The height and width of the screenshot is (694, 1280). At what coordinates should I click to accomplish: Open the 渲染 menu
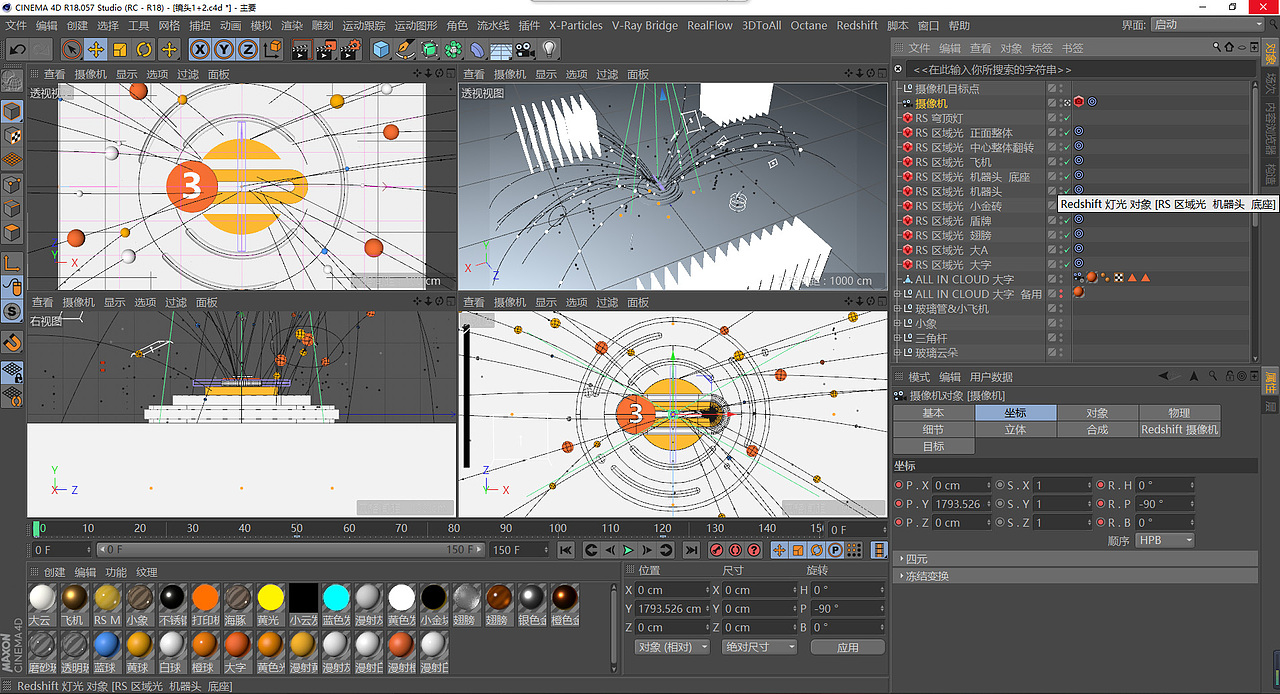[291, 25]
